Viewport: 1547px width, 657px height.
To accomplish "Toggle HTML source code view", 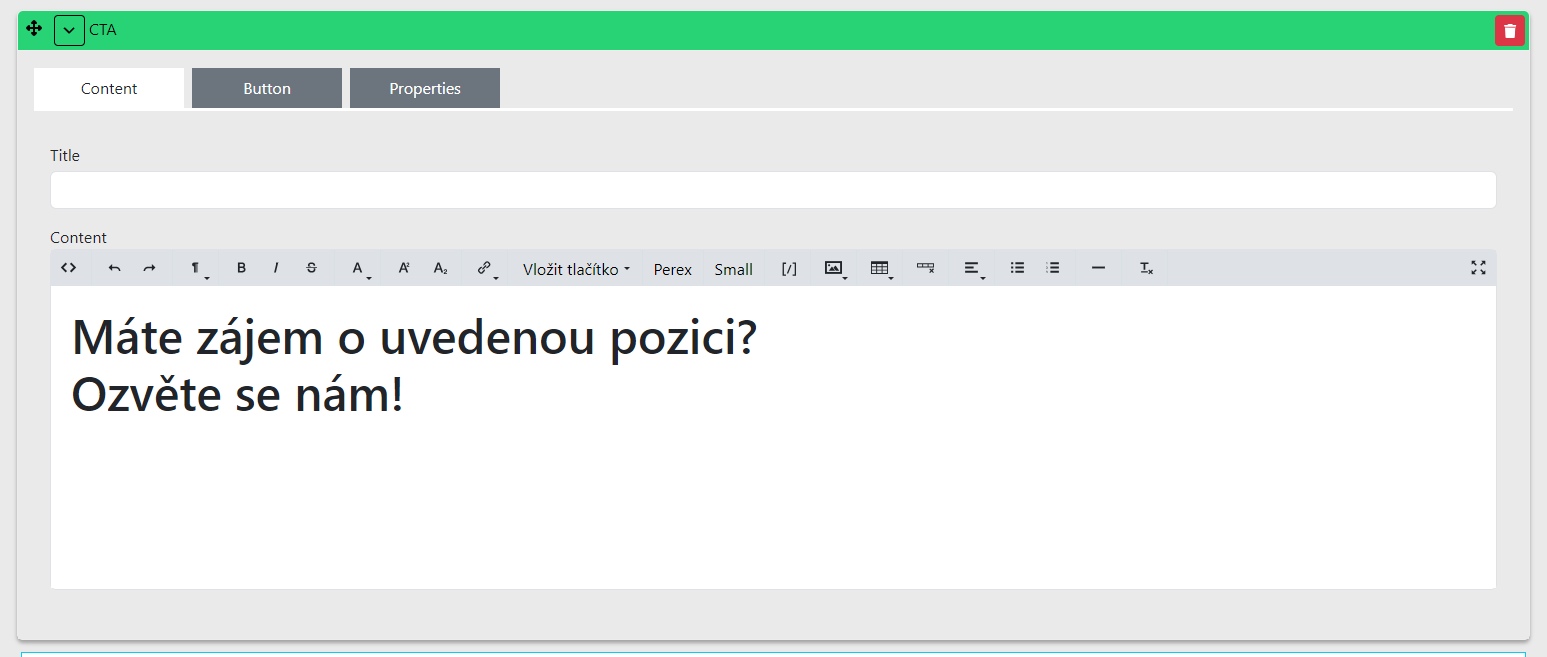I will point(69,268).
